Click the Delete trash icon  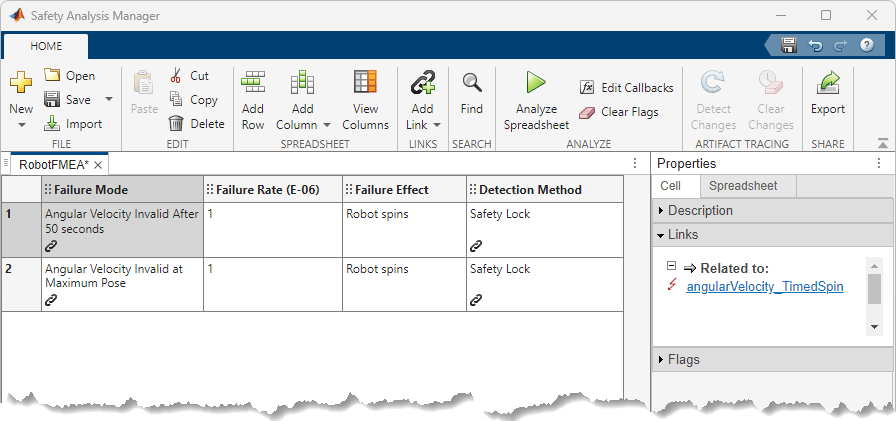pyautogui.click(x=177, y=124)
